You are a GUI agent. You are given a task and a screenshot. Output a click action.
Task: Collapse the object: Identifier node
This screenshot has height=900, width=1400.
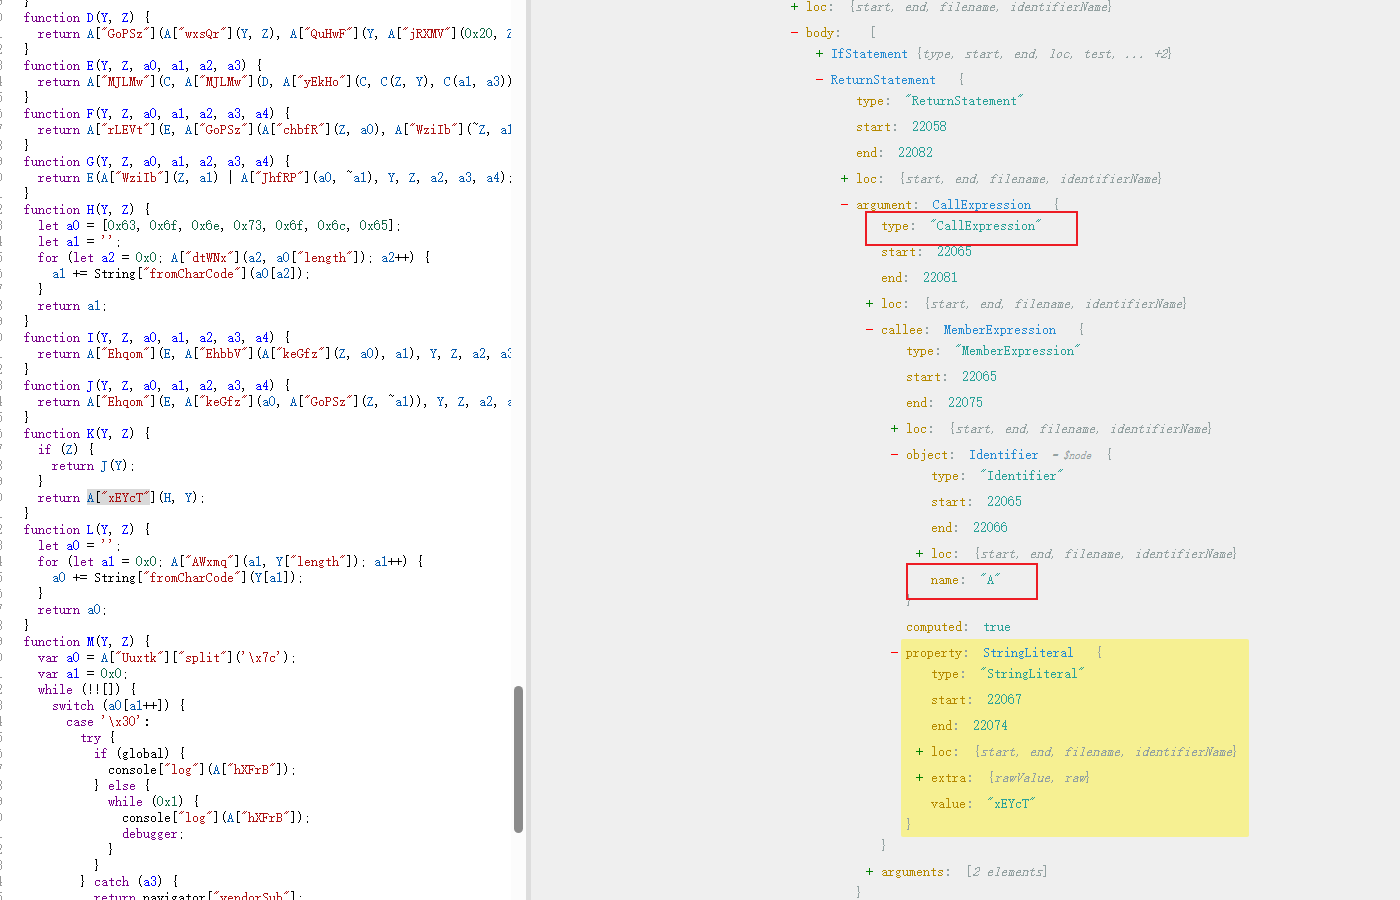[x=894, y=455]
